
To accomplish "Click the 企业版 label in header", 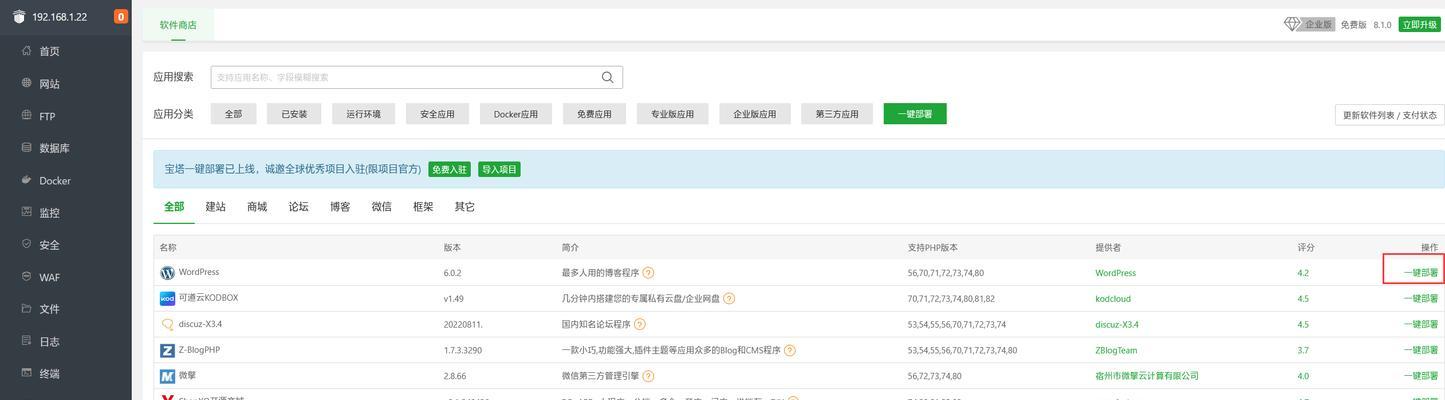I will [x=1319, y=25].
